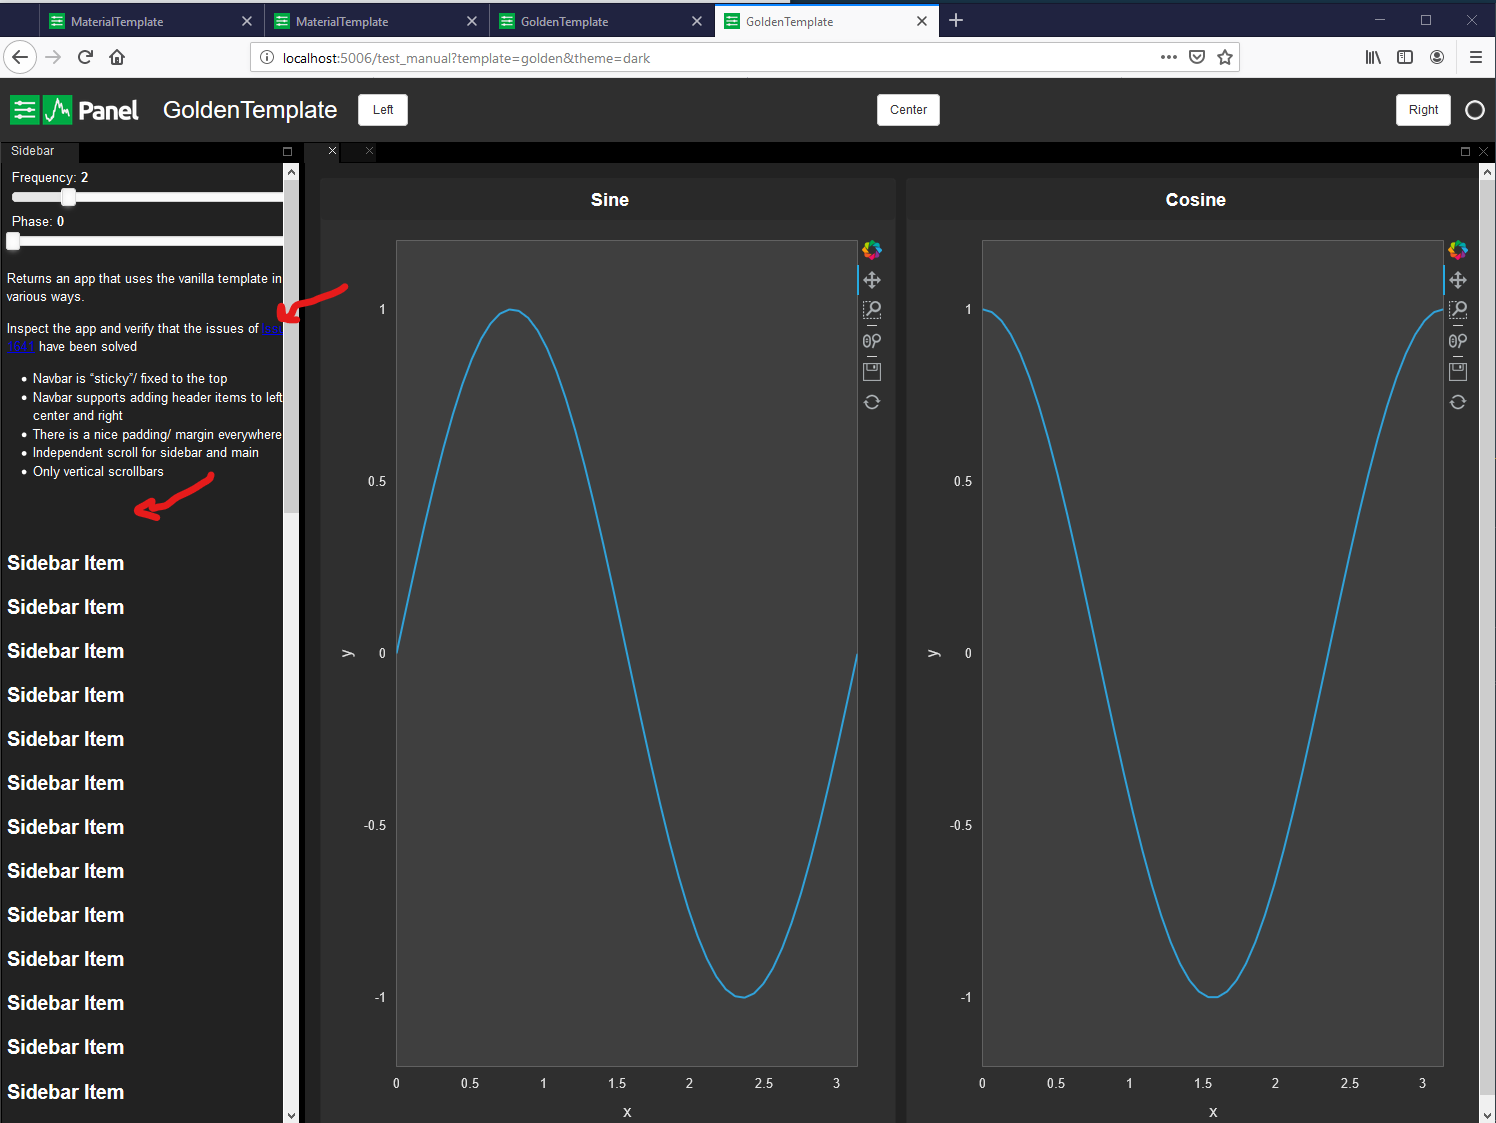Viewport: 1496px width, 1123px height.
Task: Click the Bokeh logo on the Sine plot
Action: pyautogui.click(x=871, y=249)
